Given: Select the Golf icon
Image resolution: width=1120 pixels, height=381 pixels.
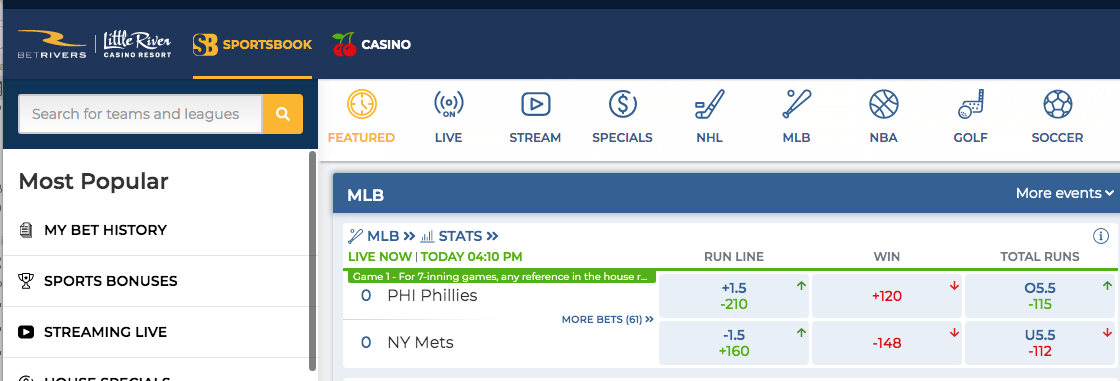Looking at the screenshot, I should tap(971, 105).
